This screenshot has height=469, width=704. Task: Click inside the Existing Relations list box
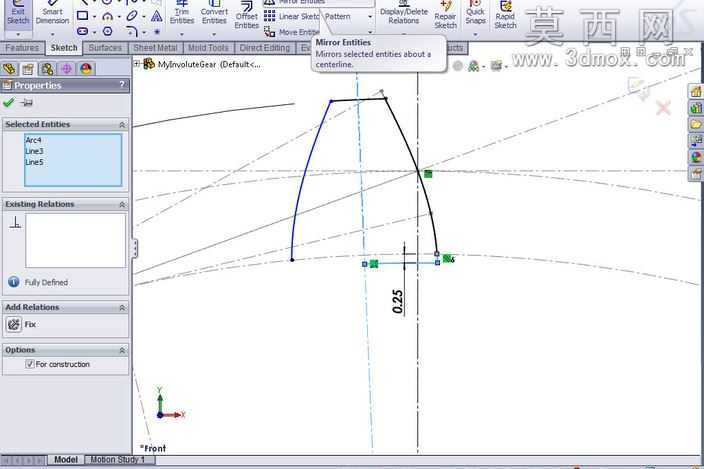coord(75,240)
